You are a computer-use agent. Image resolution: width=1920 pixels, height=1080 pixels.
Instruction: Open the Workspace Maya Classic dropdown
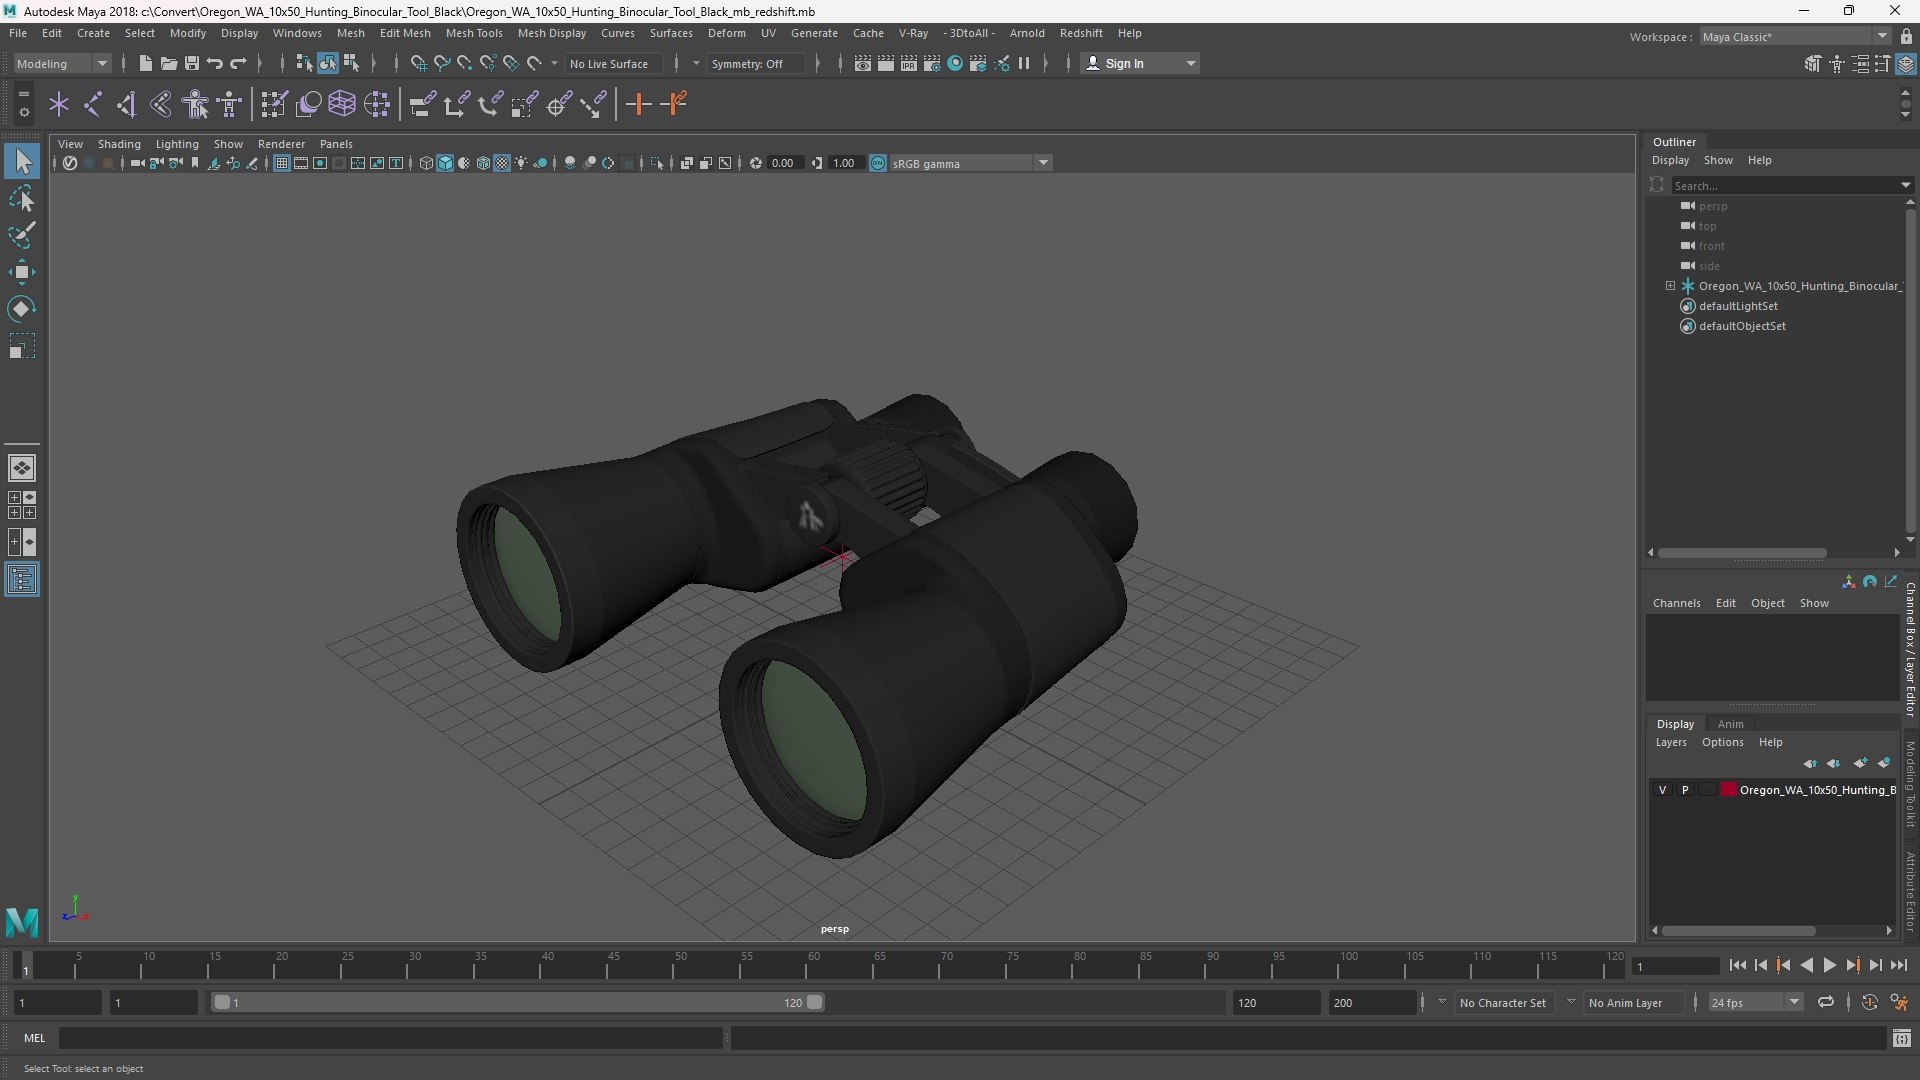coord(1794,36)
